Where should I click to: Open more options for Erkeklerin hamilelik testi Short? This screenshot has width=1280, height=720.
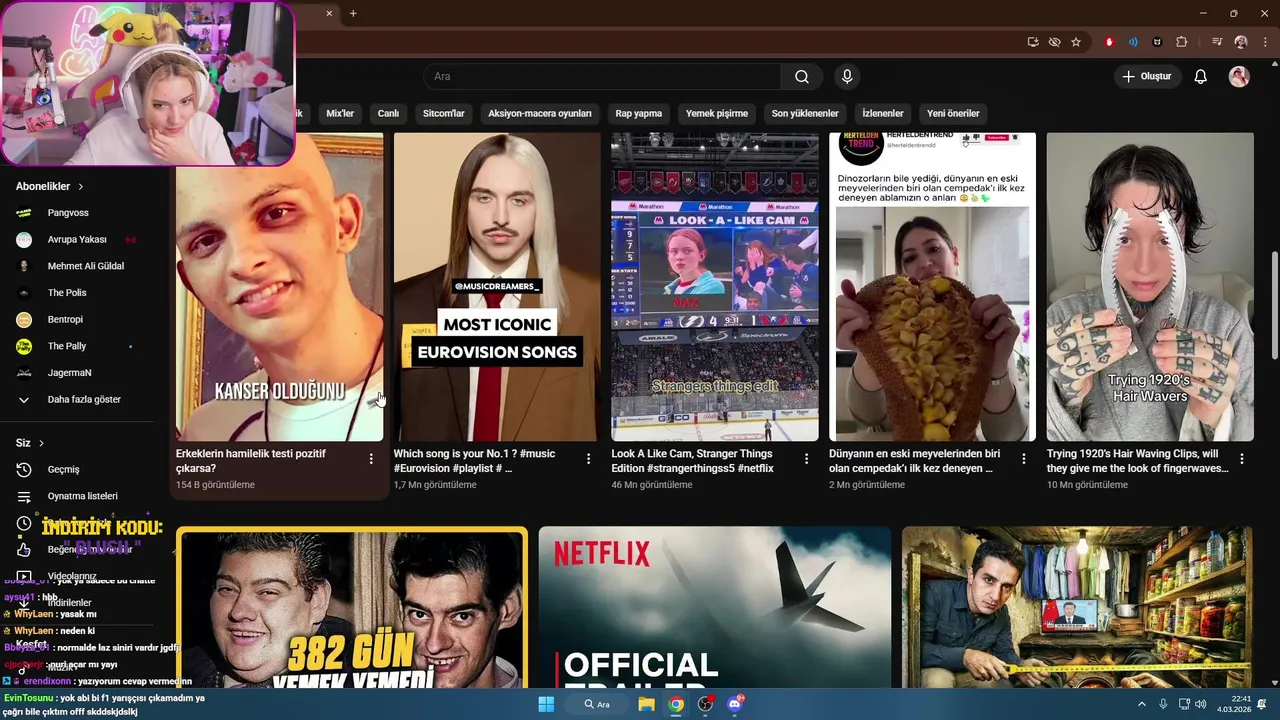tap(371, 459)
